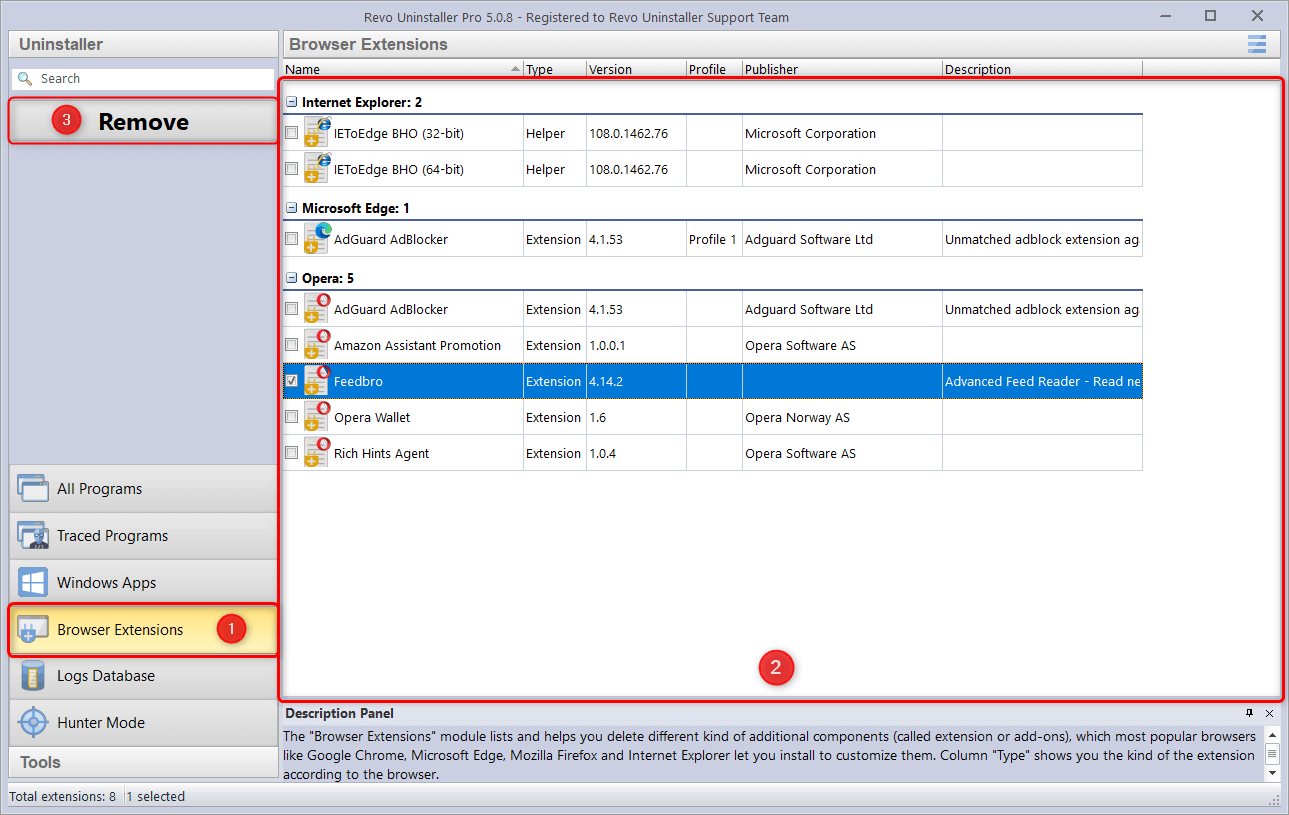Viewport: 1289px width, 815px height.
Task: Check the IEToEdge BHO (64-bit) checkbox
Action: pos(291,169)
